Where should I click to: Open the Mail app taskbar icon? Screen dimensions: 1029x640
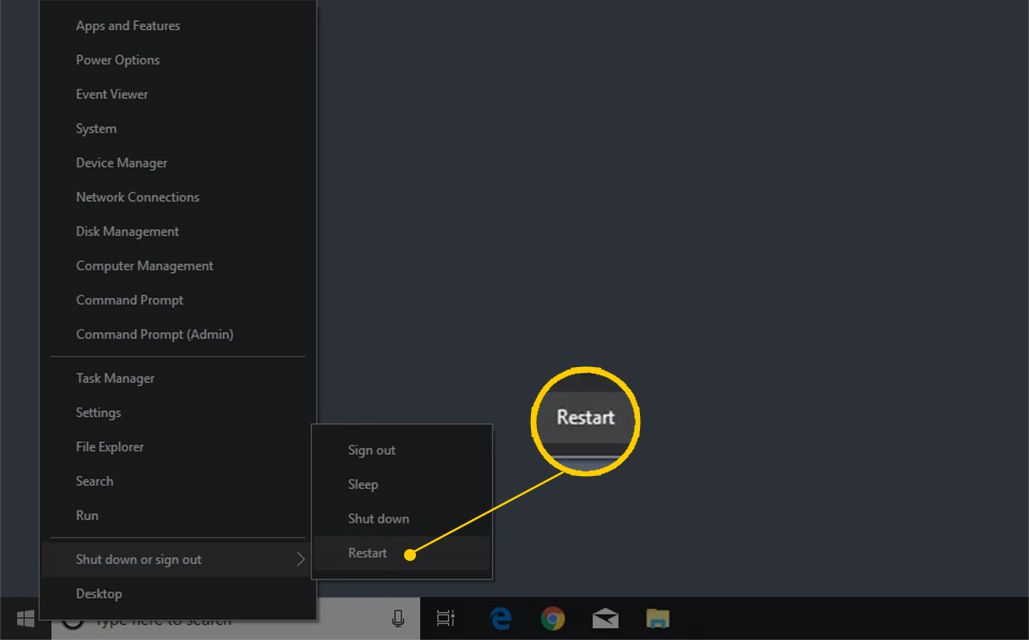point(605,619)
